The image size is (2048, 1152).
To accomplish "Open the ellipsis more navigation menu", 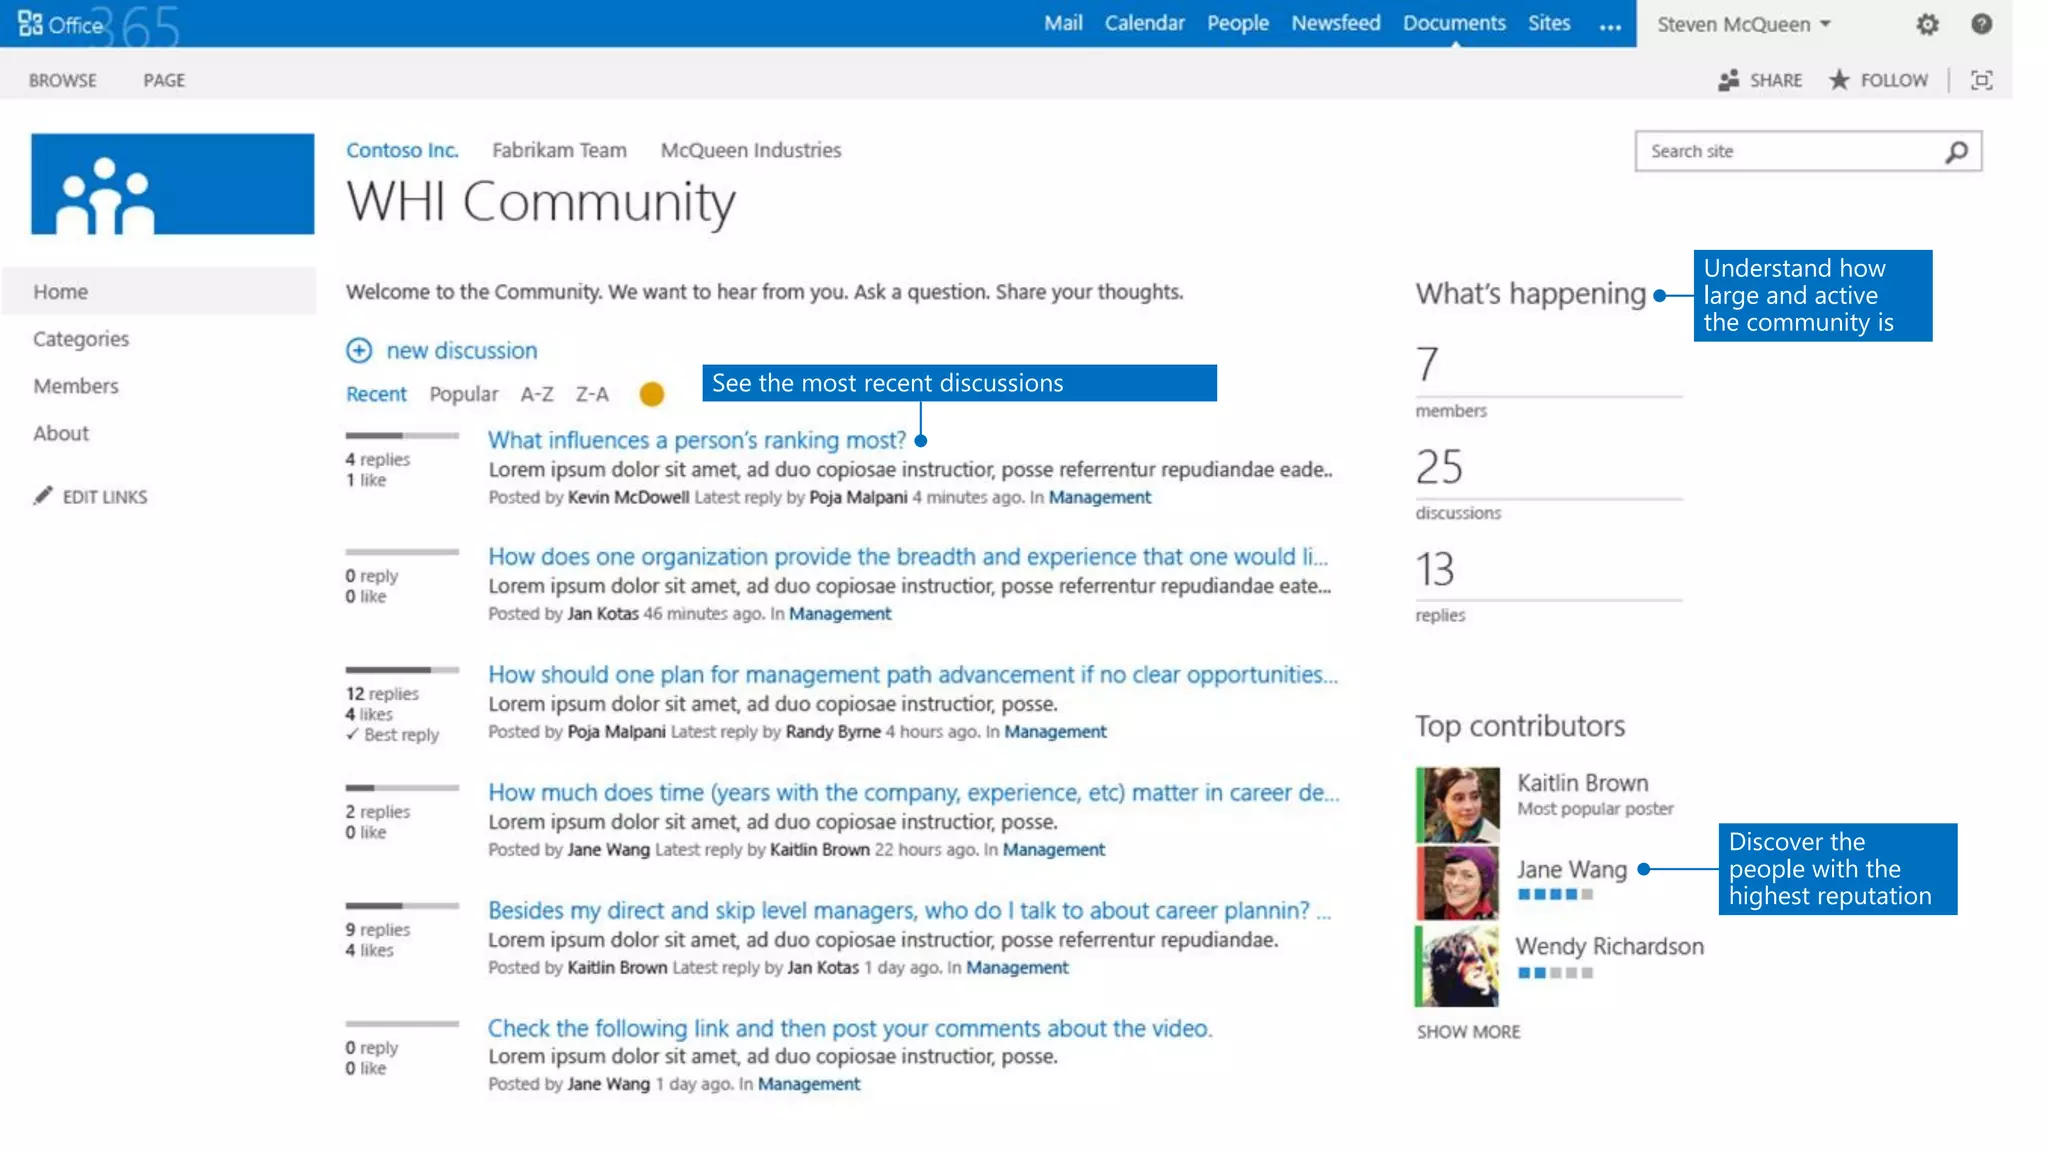I will [x=1610, y=26].
